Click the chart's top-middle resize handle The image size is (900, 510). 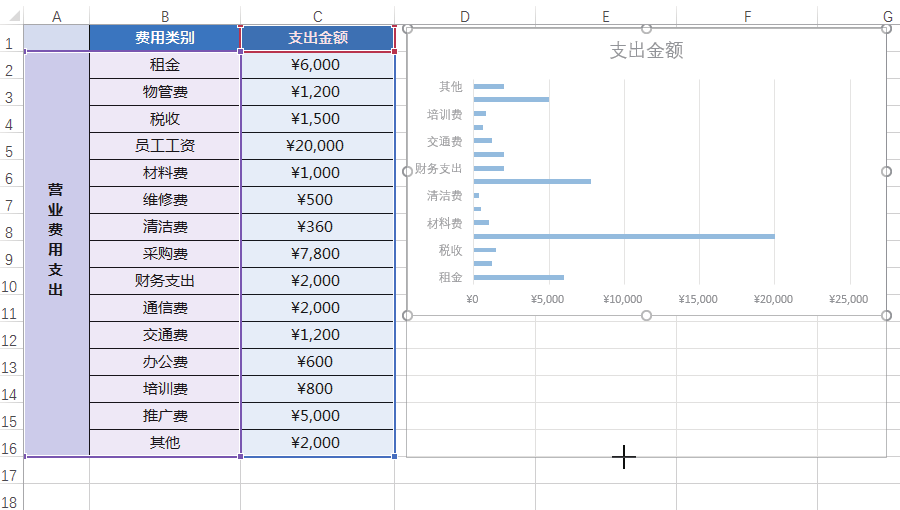646,29
